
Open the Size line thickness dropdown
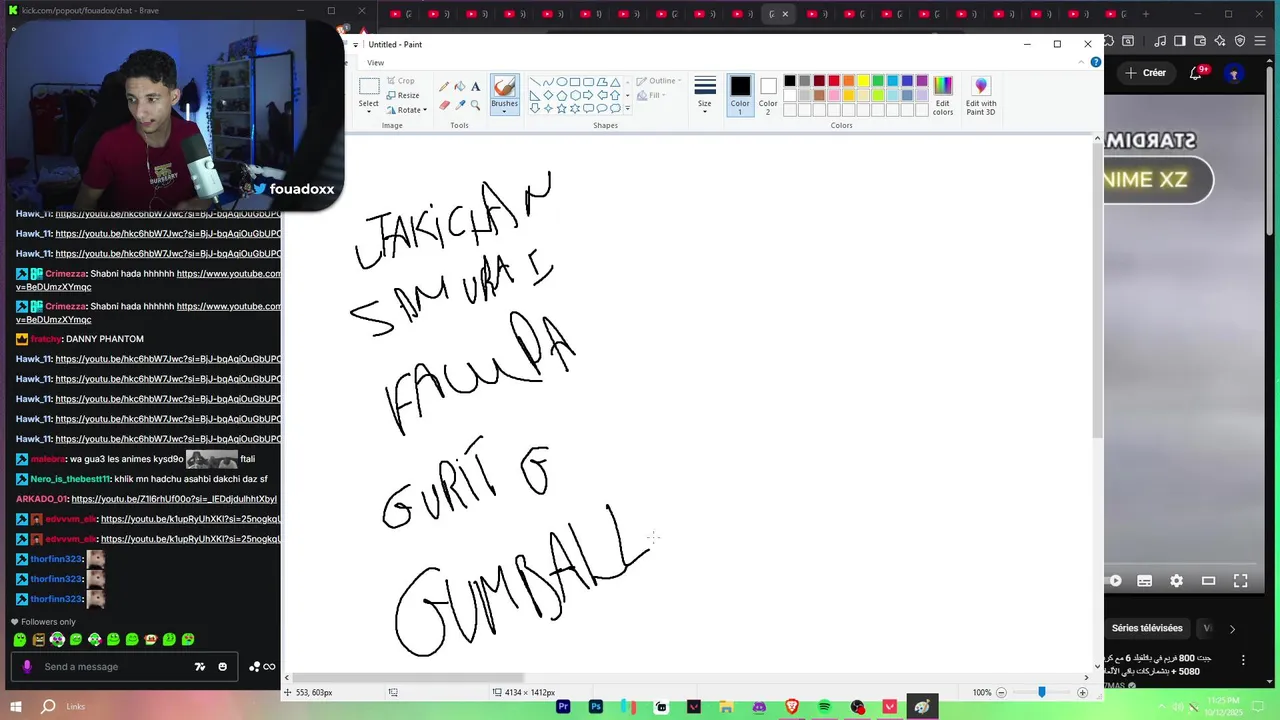705,95
